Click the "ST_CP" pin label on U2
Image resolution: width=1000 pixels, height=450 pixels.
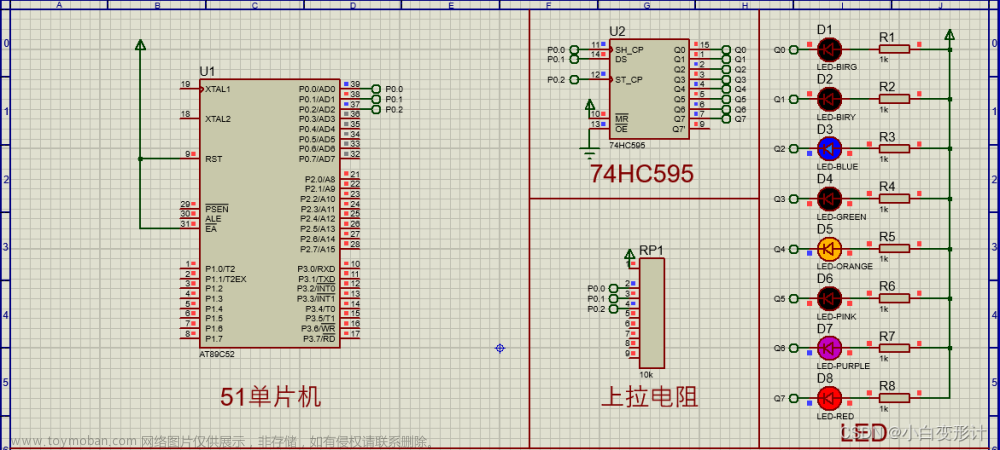coord(628,80)
